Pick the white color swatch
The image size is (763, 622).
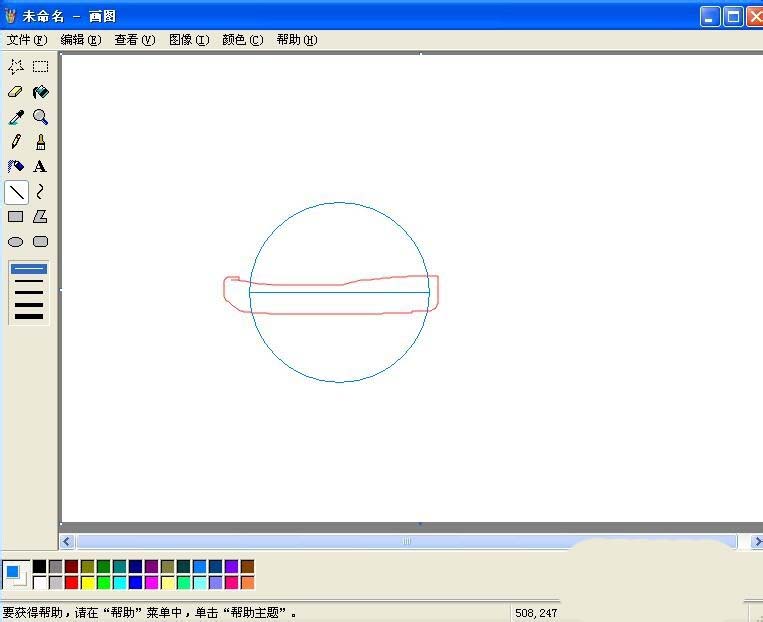tap(39, 583)
